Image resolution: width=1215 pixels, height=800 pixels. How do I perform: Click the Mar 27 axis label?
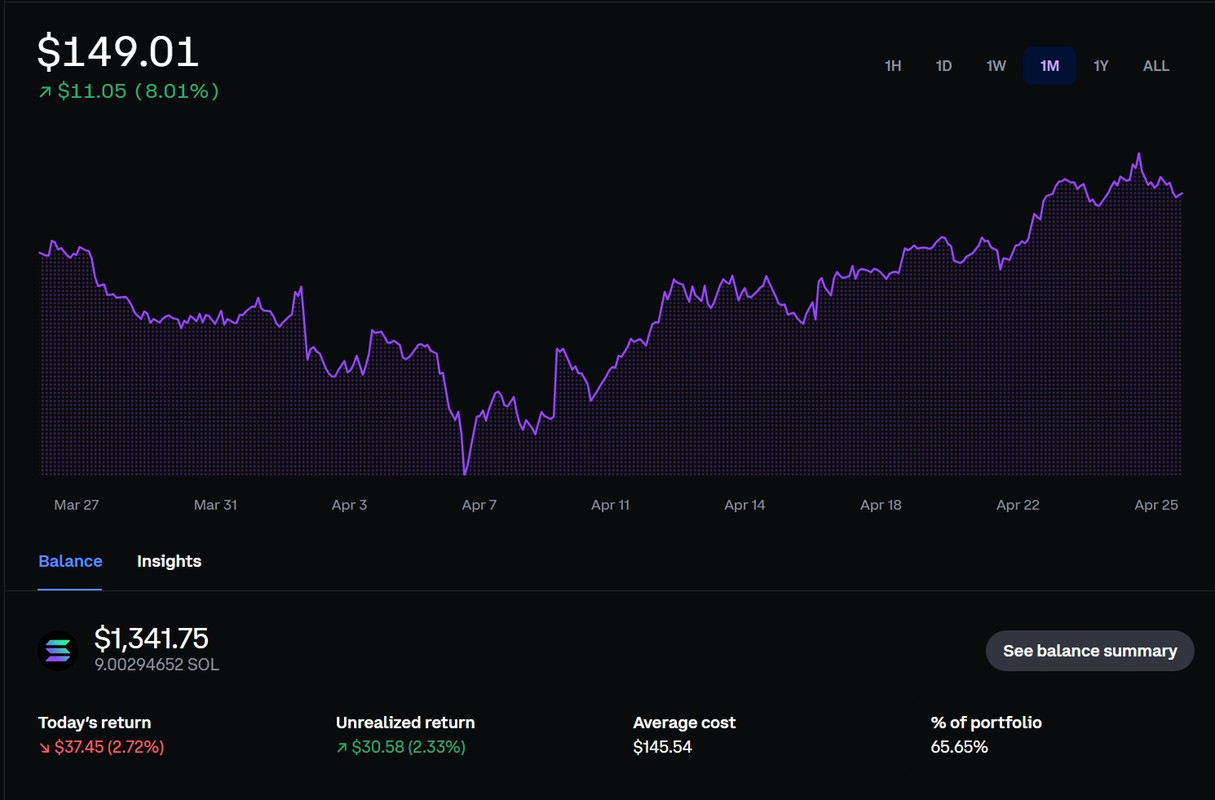pos(76,505)
